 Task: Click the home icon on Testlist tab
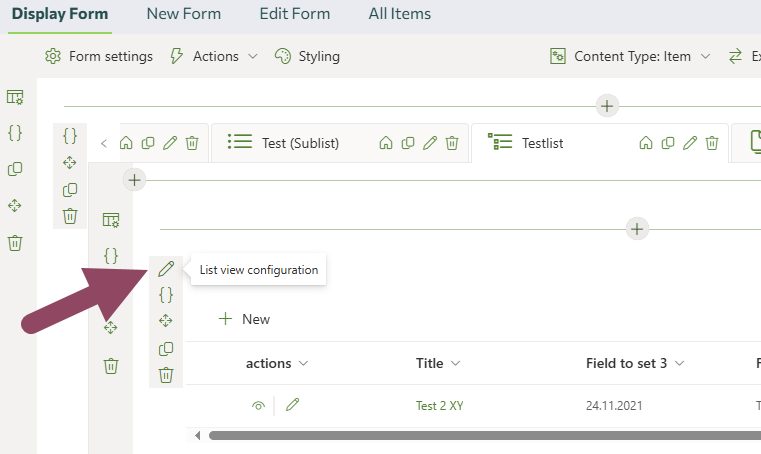pos(646,143)
